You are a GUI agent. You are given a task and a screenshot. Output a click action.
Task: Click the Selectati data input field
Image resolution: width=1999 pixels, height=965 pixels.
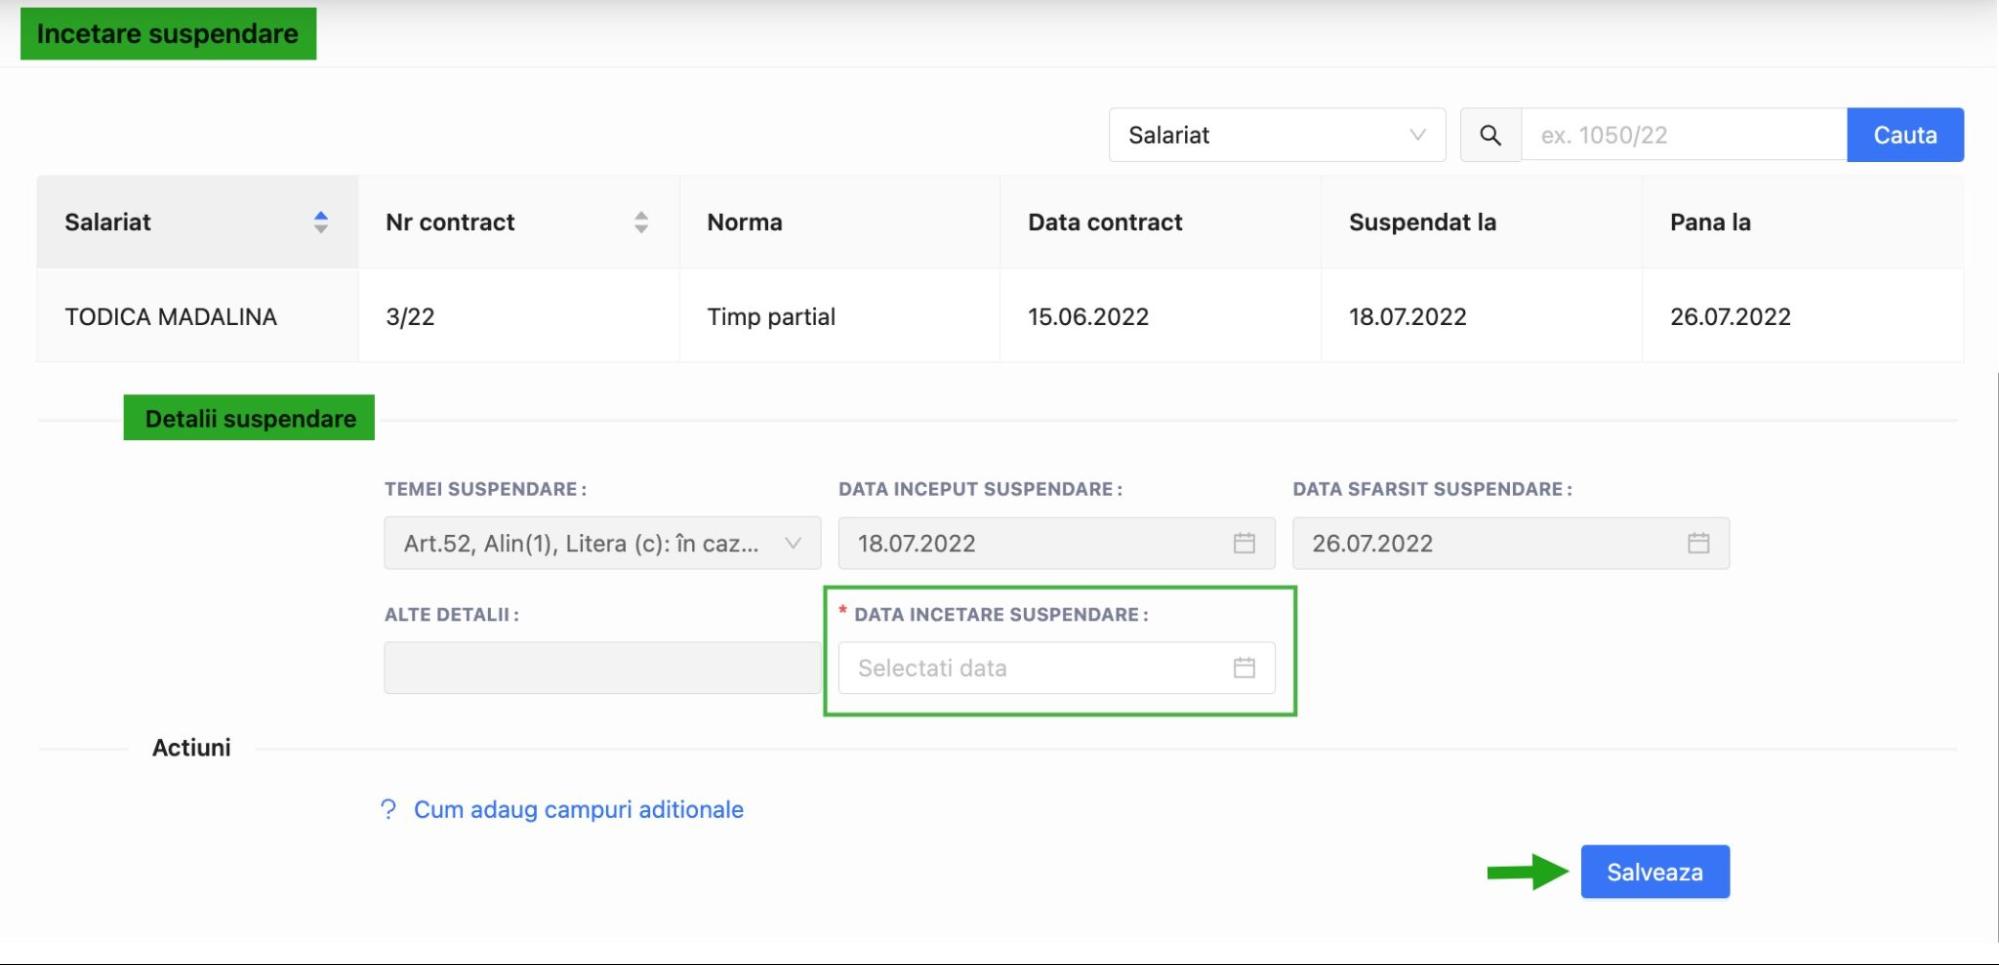(x=1056, y=668)
